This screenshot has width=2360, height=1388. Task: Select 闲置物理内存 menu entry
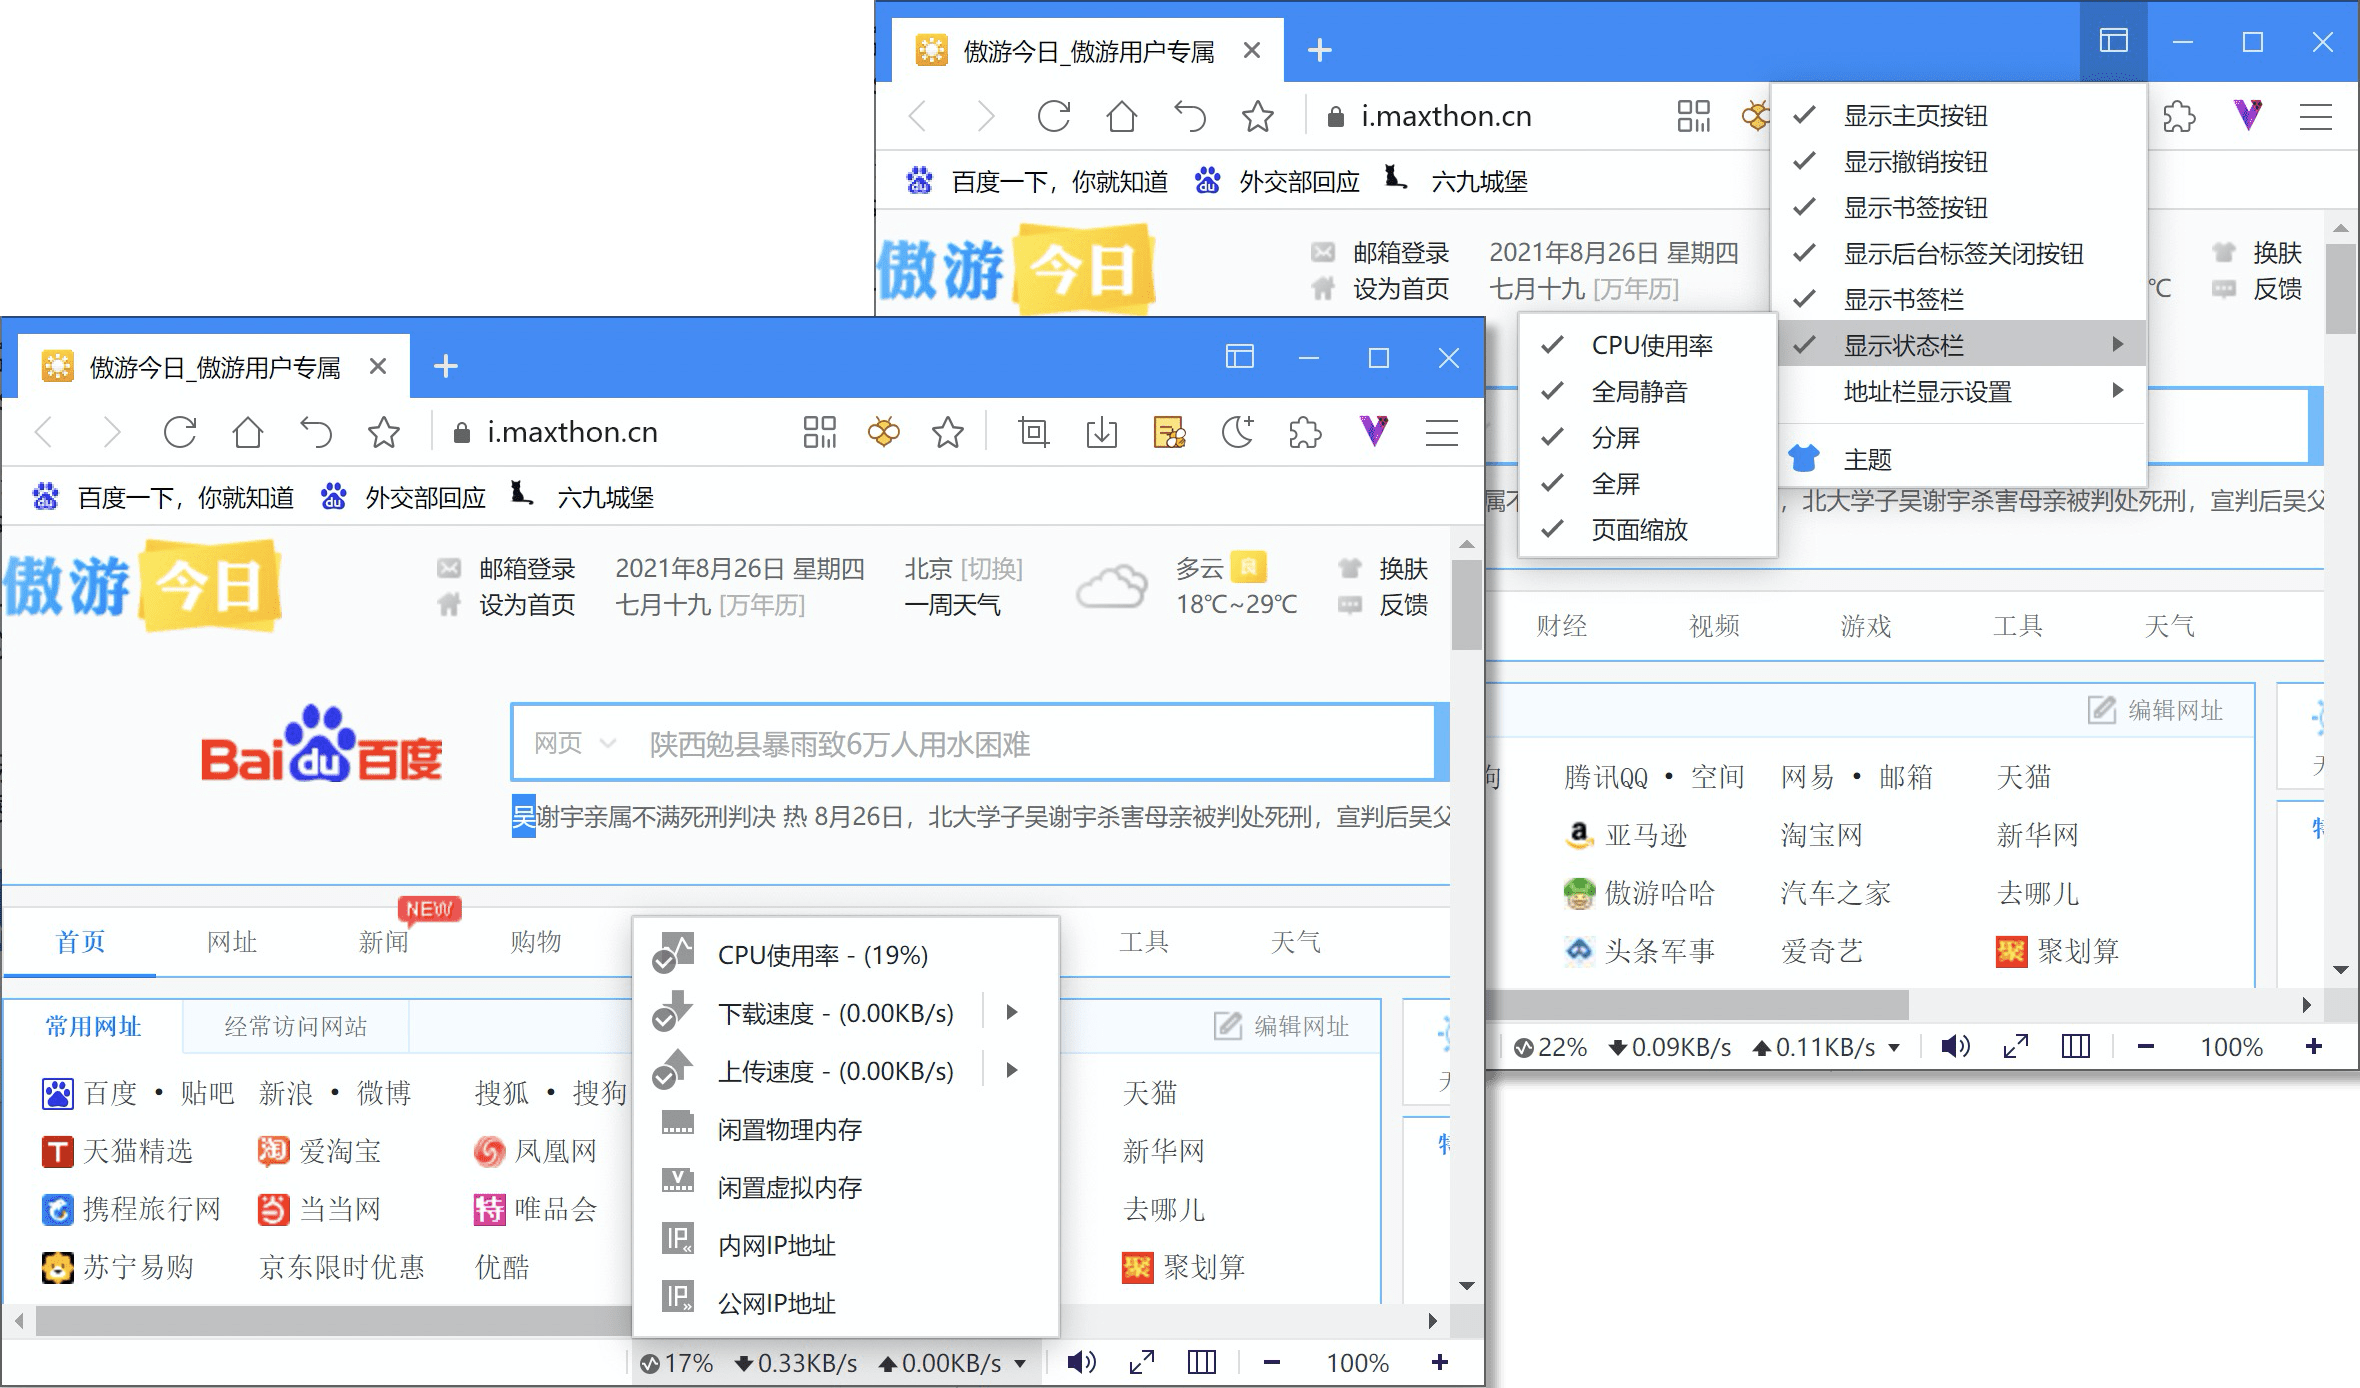(x=846, y=1129)
